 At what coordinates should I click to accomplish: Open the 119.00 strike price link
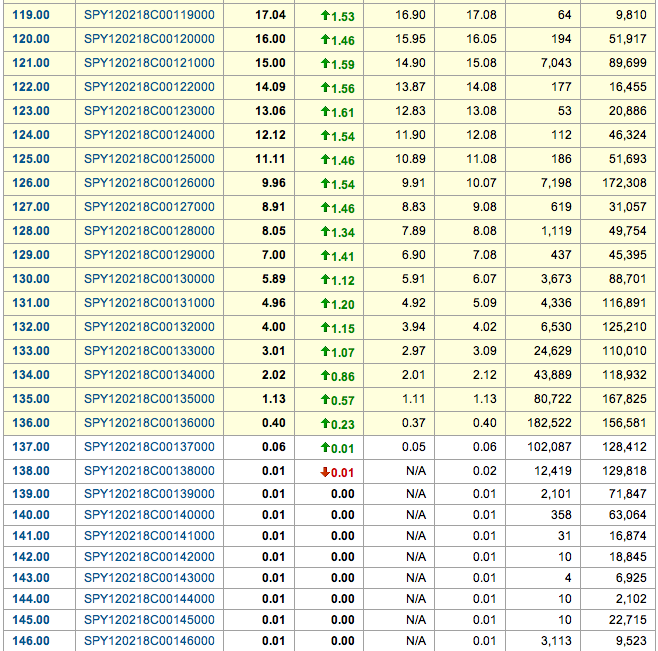tap(31, 15)
